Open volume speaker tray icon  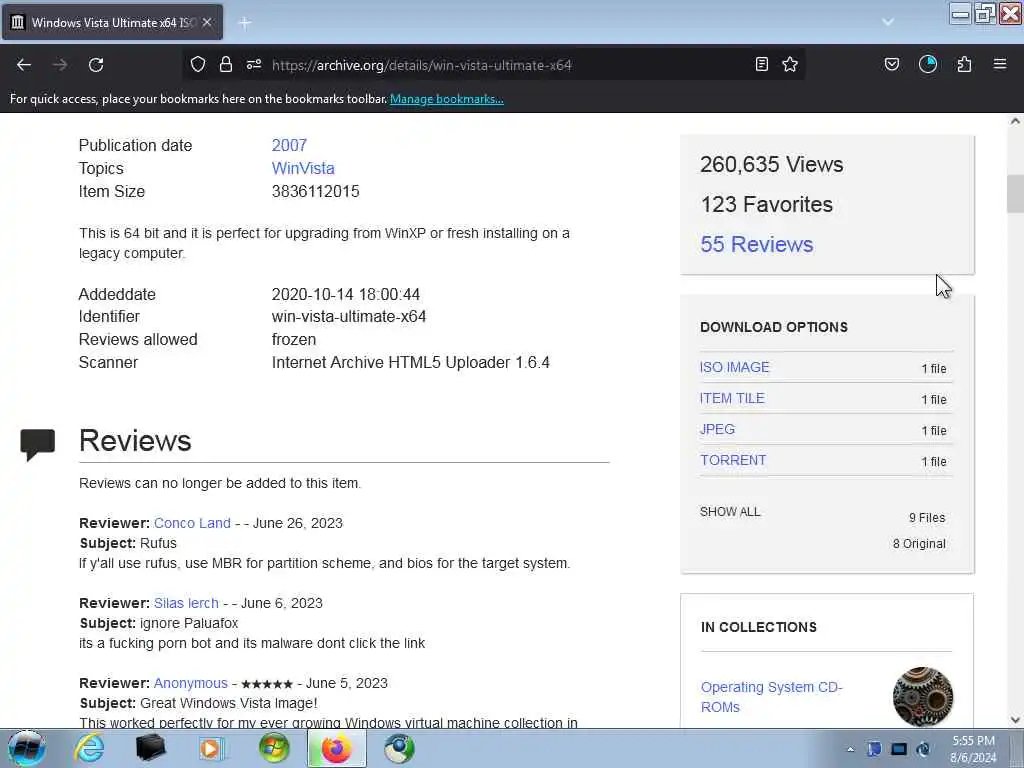coord(923,749)
